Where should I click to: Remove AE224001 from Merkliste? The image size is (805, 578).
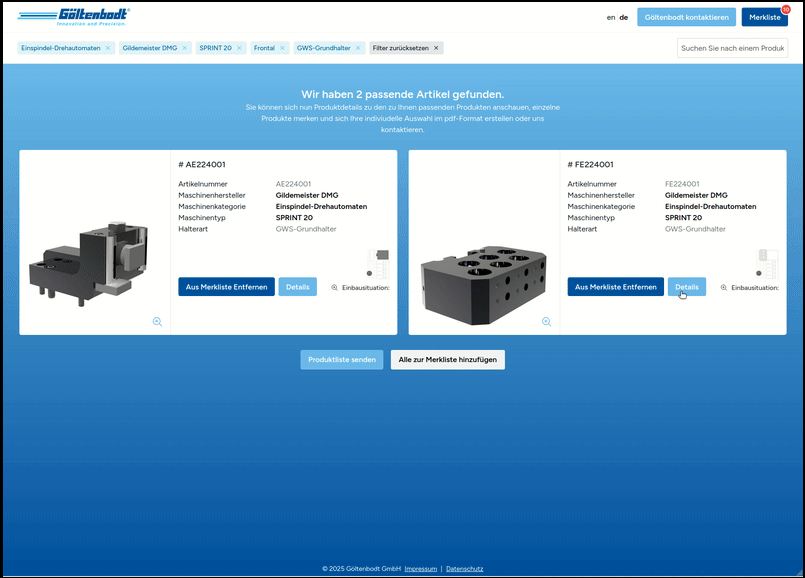(226, 287)
